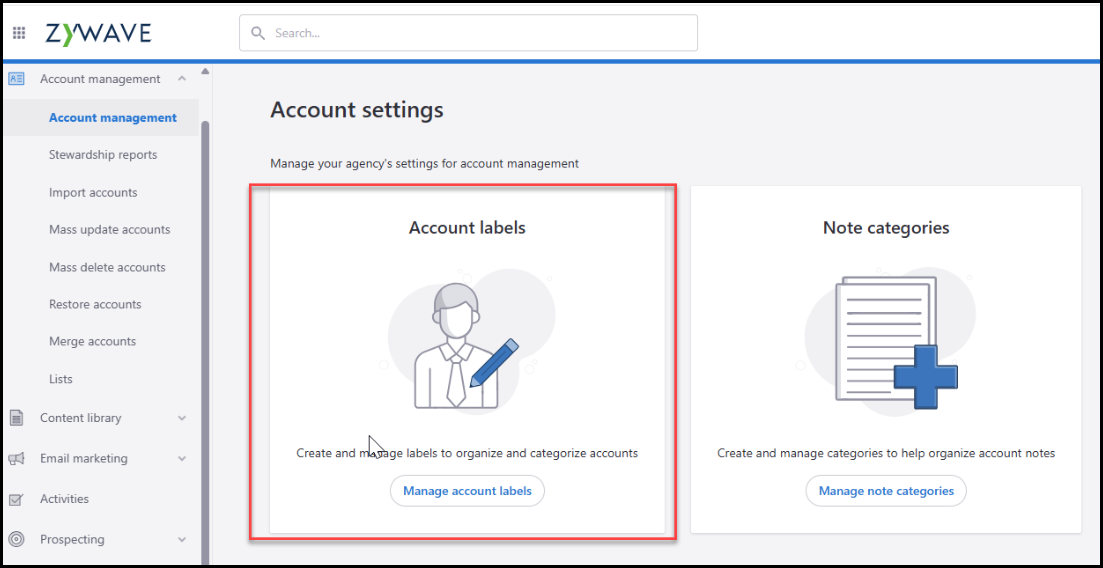Click the Account labels person illustration

pyautogui.click(x=468, y=343)
